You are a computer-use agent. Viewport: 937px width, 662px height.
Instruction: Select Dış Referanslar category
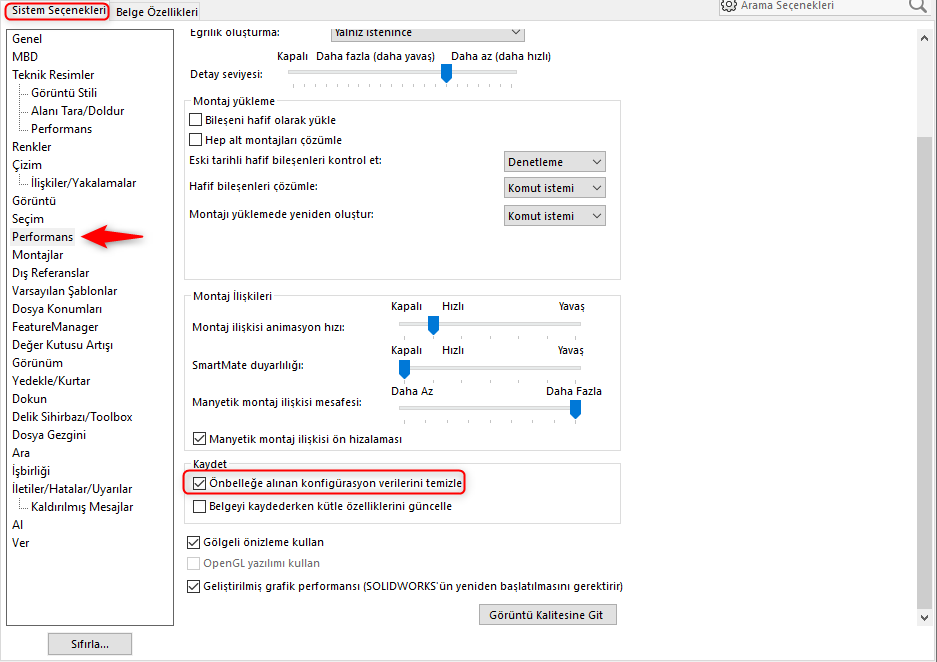(51, 272)
